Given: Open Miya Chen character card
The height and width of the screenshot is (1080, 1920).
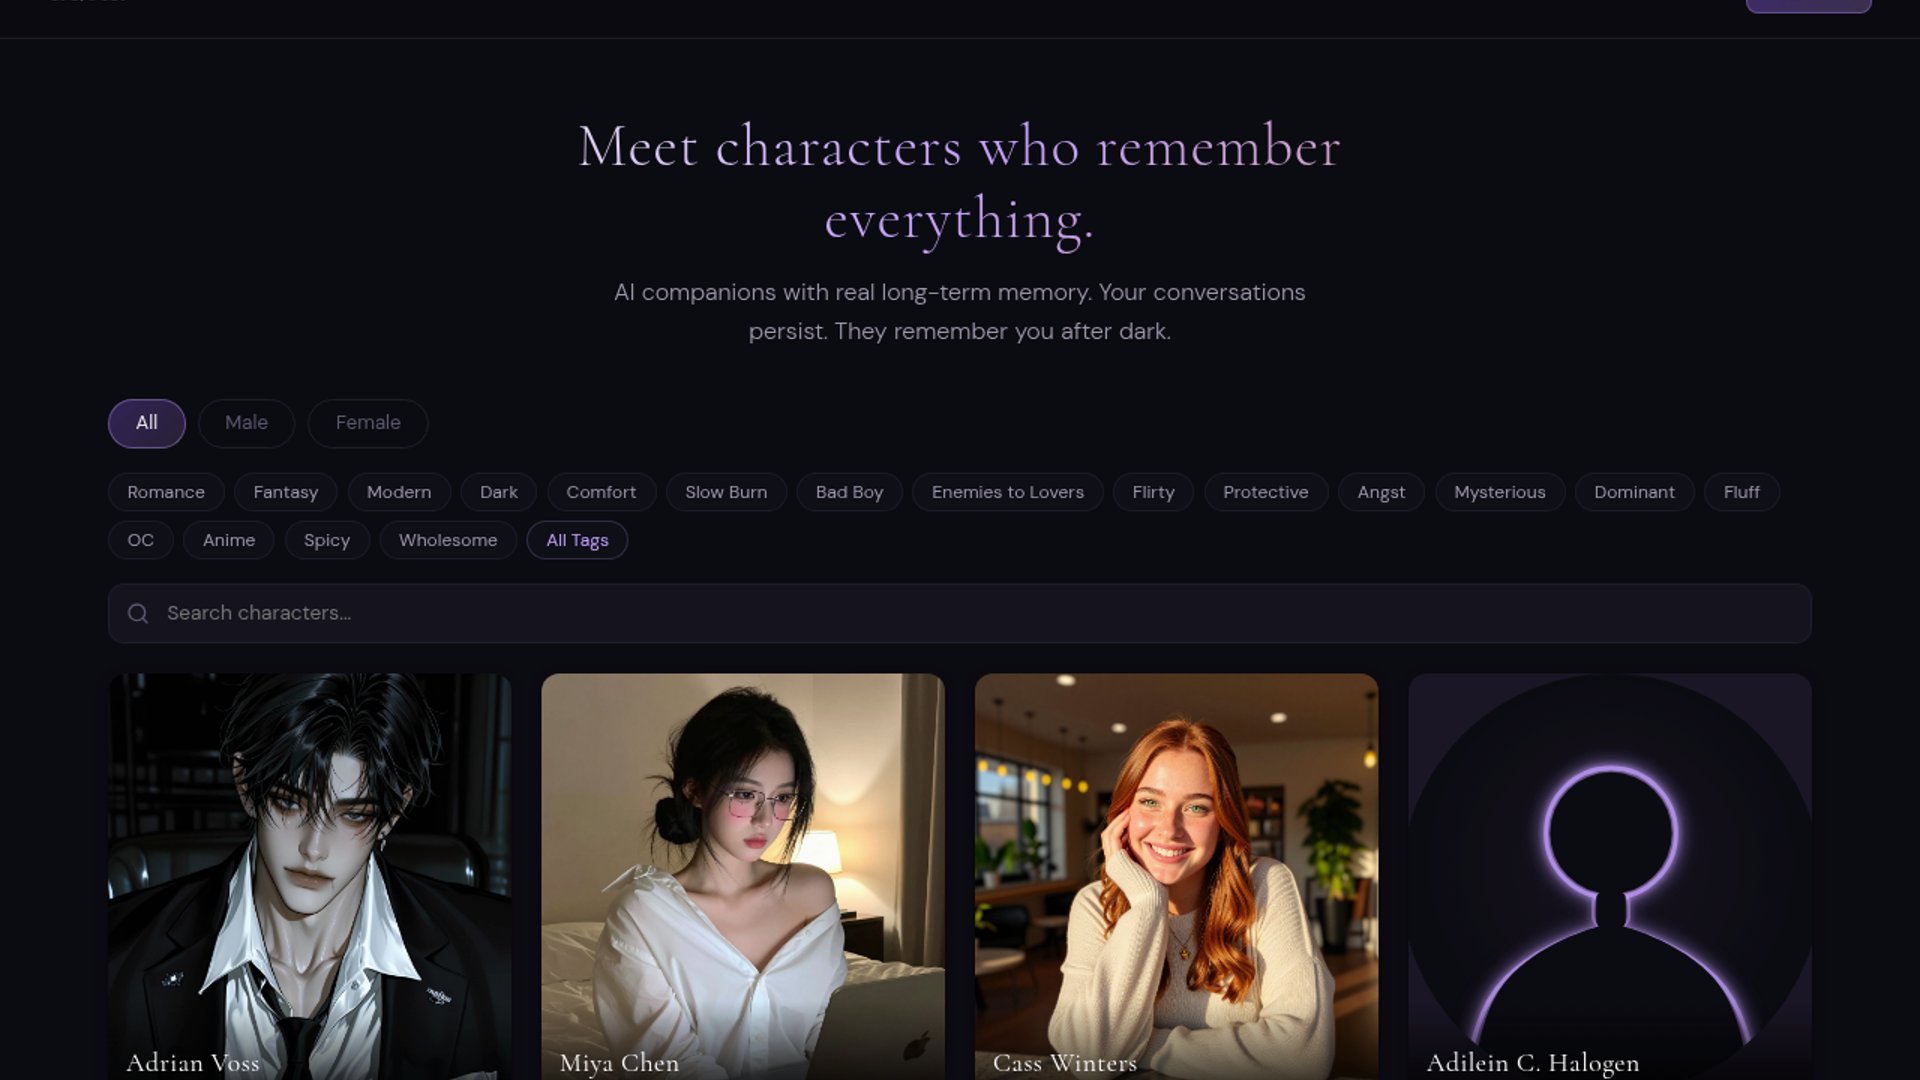Looking at the screenshot, I should click(743, 876).
